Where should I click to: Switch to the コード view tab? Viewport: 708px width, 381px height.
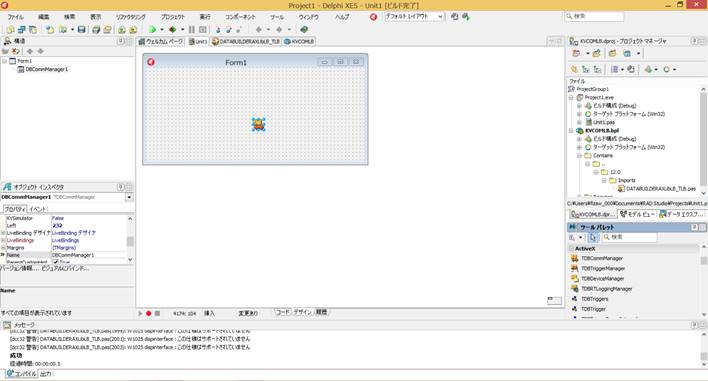[x=283, y=312]
